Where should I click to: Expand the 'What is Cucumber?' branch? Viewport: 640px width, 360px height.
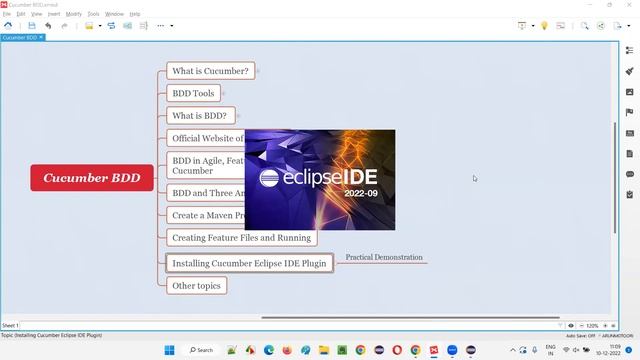[x=258, y=71]
